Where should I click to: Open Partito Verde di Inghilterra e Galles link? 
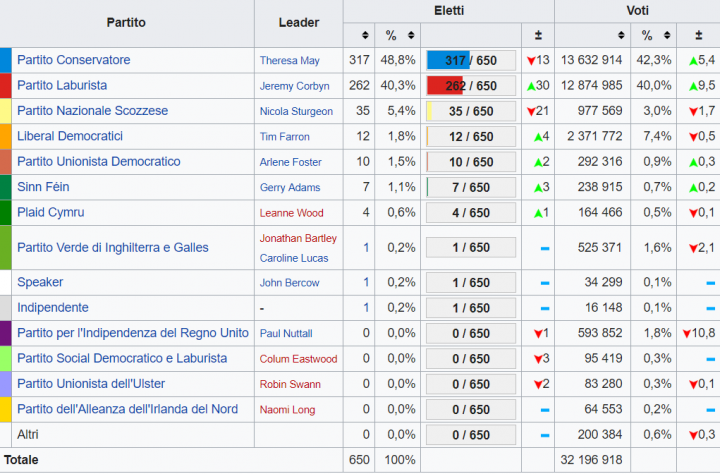click(112, 248)
